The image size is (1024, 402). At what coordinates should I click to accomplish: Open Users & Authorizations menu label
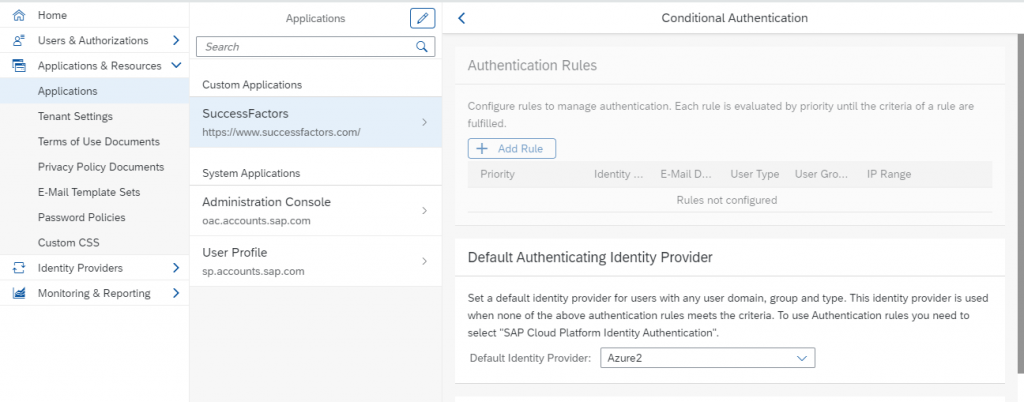pyautogui.click(x=93, y=40)
